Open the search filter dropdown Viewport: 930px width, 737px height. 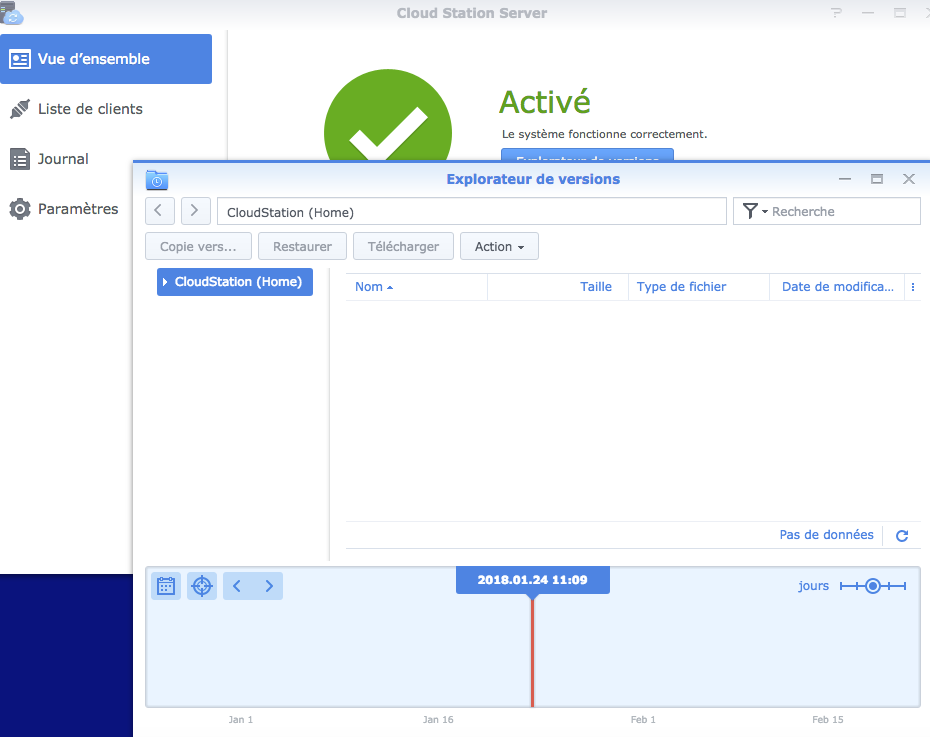pyautogui.click(x=755, y=211)
